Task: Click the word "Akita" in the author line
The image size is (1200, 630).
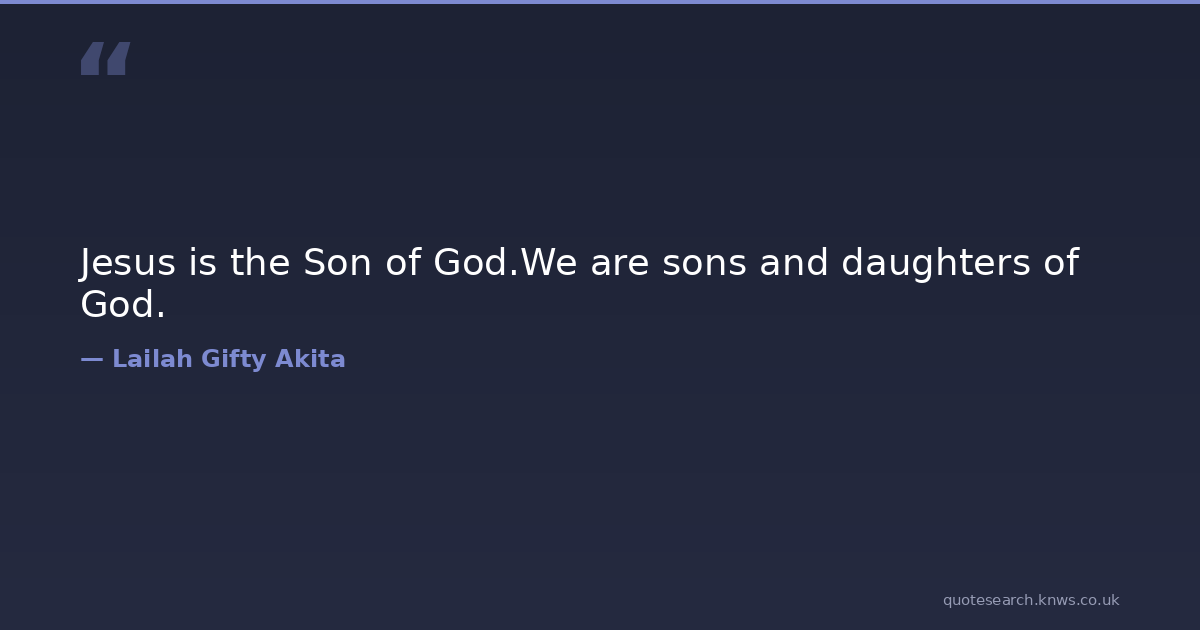Action: point(310,359)
